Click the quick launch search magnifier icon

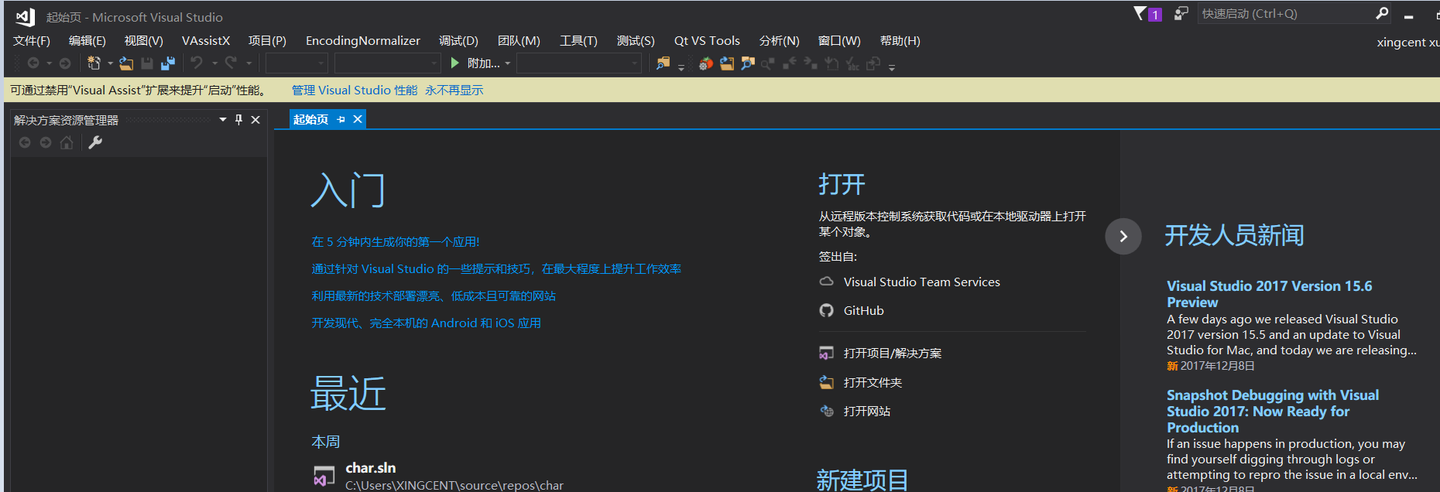[1382, 14]
